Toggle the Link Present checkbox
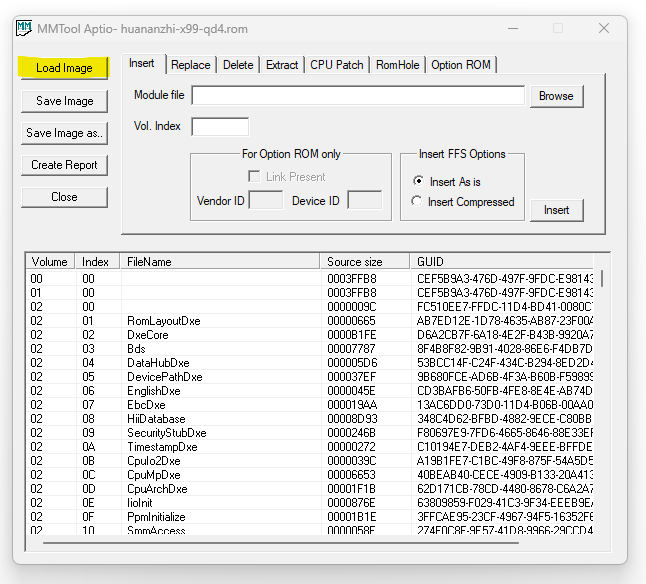The width and height of the screenshot is (646, 584). point(254,177)
